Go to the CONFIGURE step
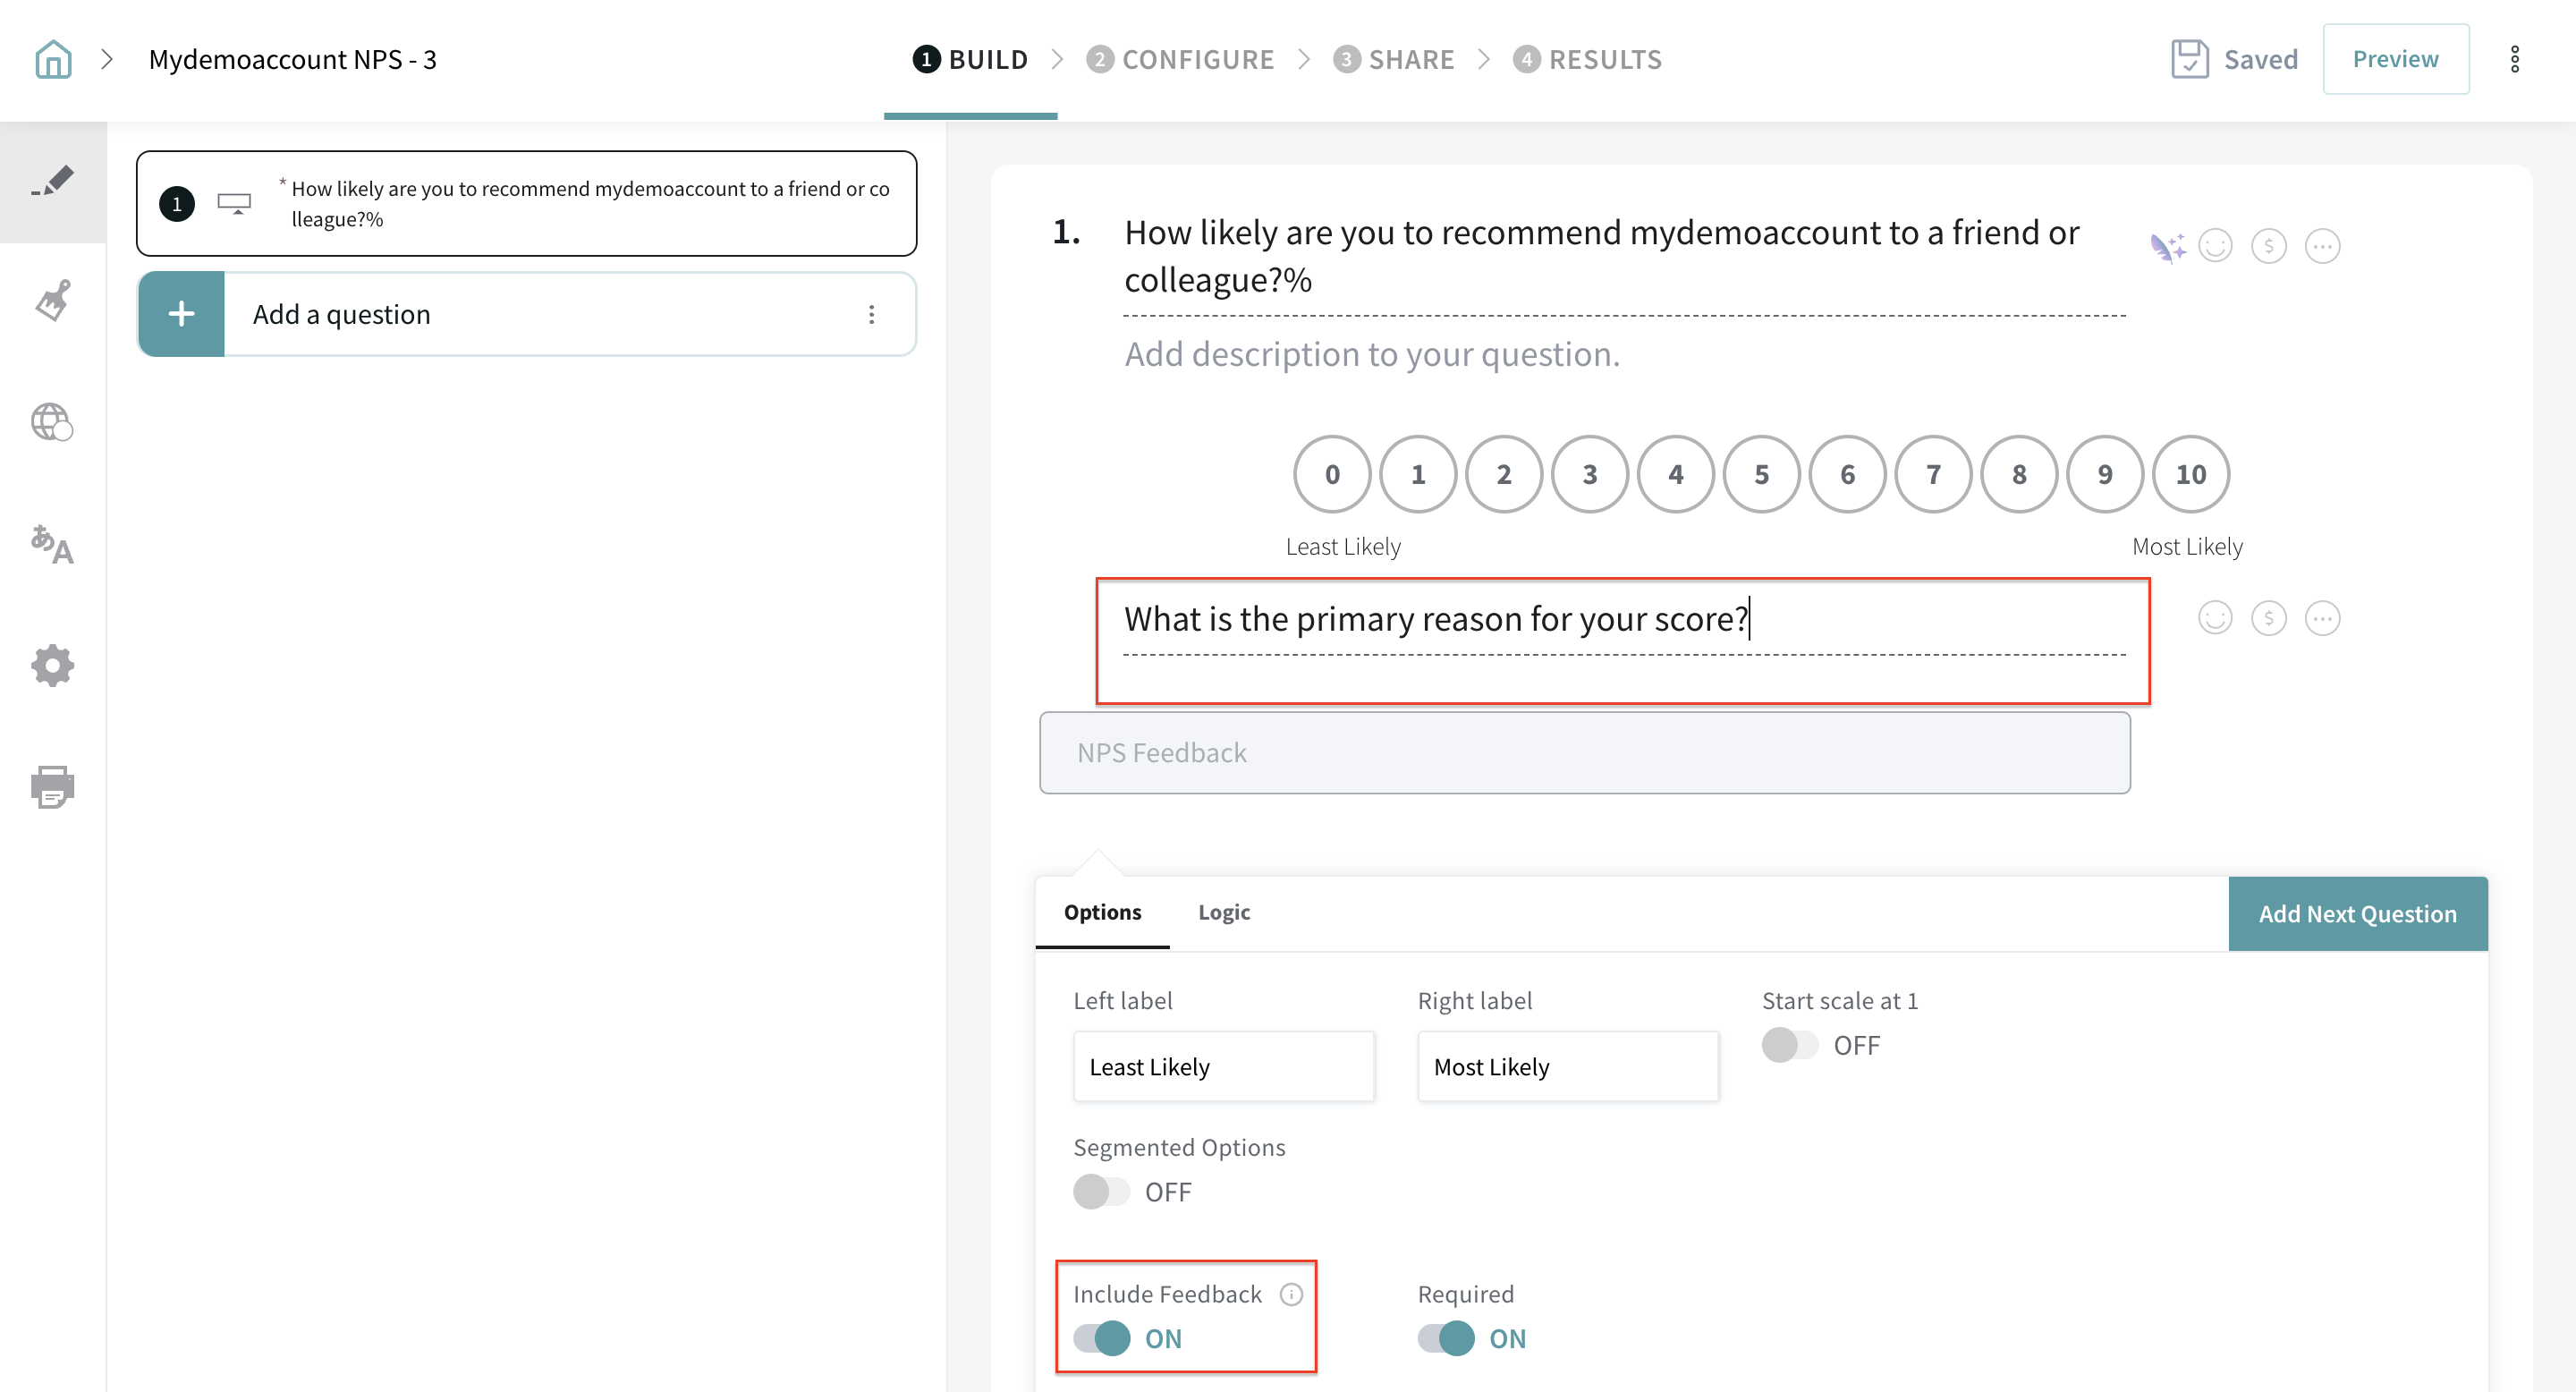The image size is (2576, 1392). coord(1181,59)
